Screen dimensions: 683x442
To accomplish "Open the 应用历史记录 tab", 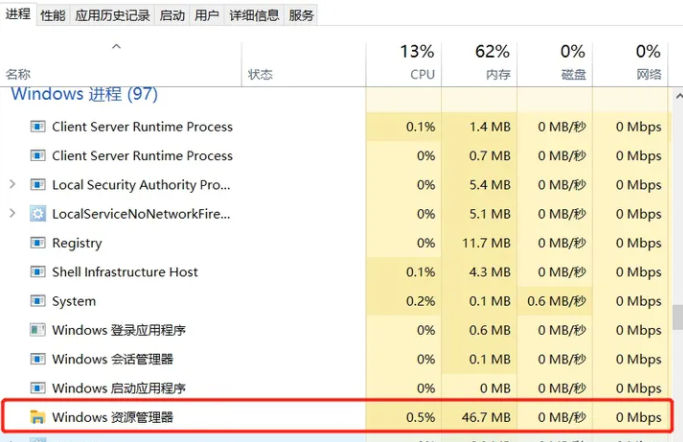I will (x=112, y=15).
